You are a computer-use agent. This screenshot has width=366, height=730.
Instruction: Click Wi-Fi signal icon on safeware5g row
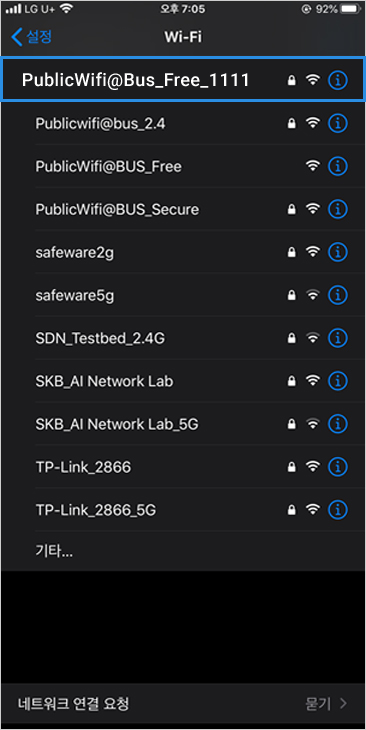point(313,295)
